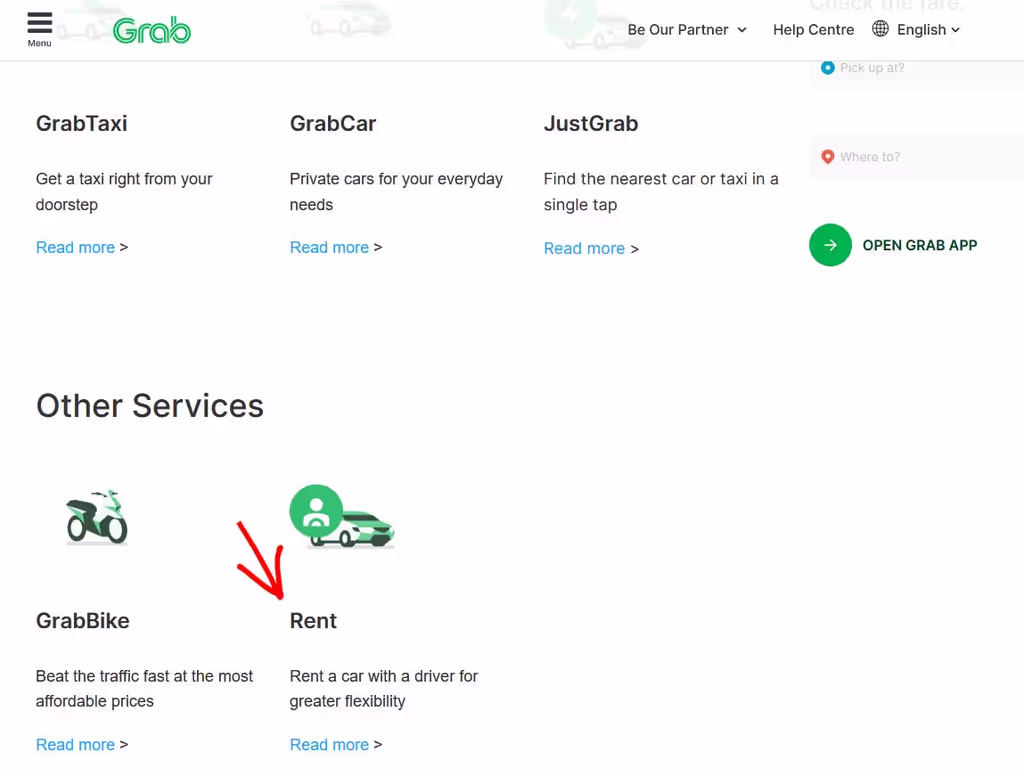Viewport: 1024px width, 776px height.
Task: Click the globe language icon
Action: tap(880, 29)
